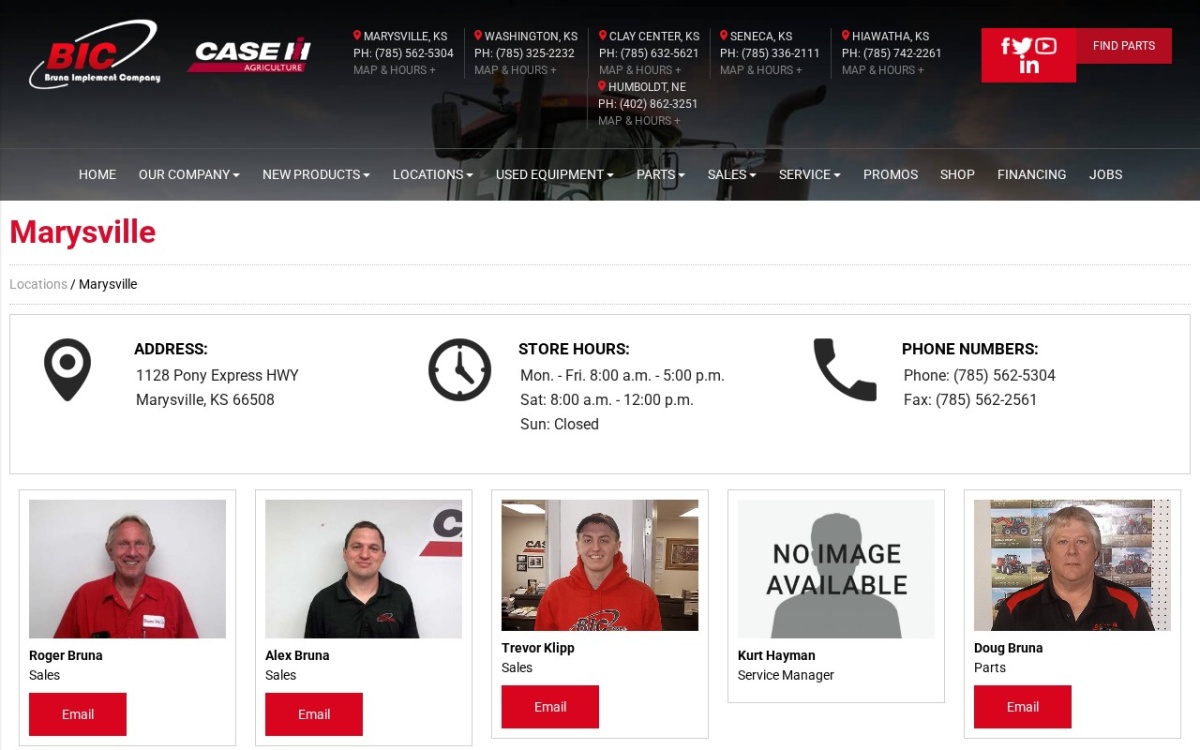Go to the Home page
The width and height of the screenshot is (1200, 750).
[x=97, y=174]
